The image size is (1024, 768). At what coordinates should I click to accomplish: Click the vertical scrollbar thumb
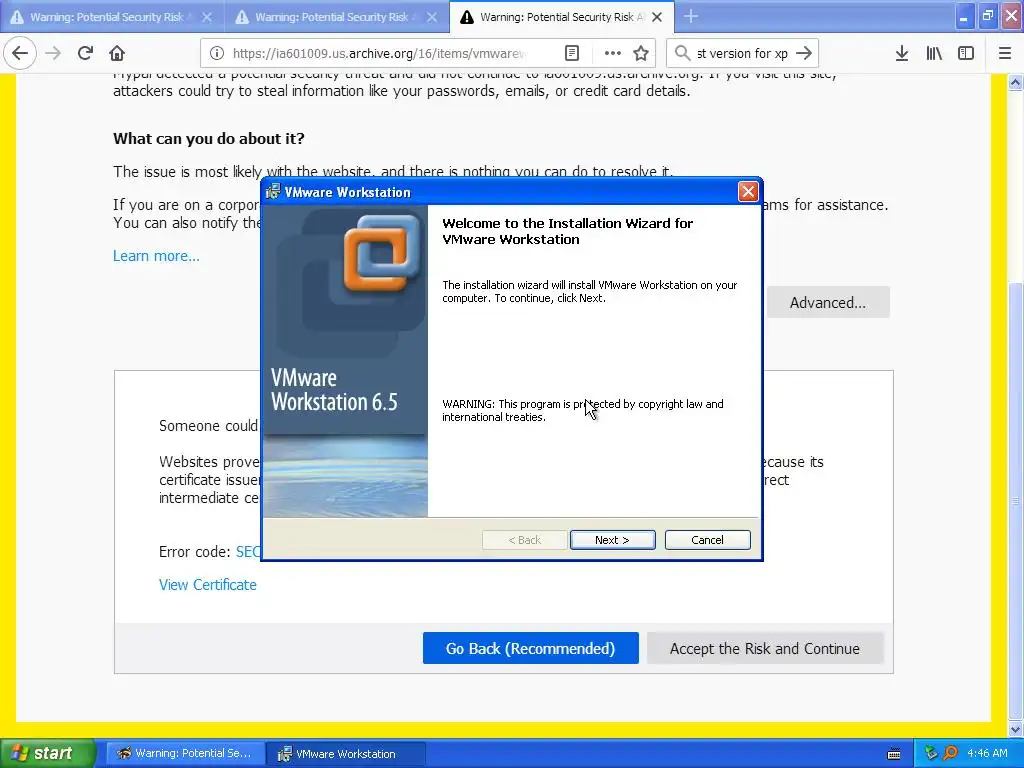pyautogui.click(x=1016, y=501)
